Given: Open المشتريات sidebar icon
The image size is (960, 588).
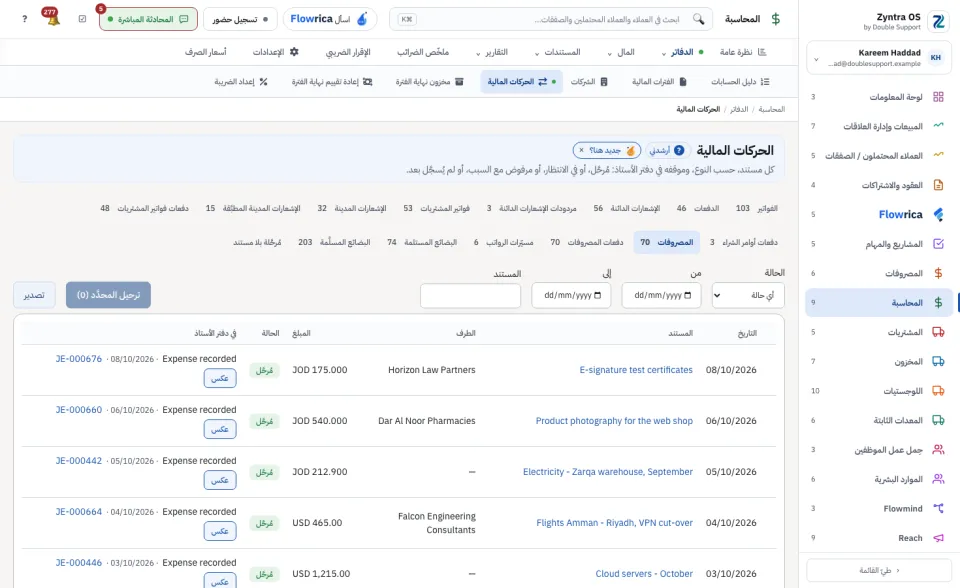Looking at the screenshot, I should pos(938,332).
